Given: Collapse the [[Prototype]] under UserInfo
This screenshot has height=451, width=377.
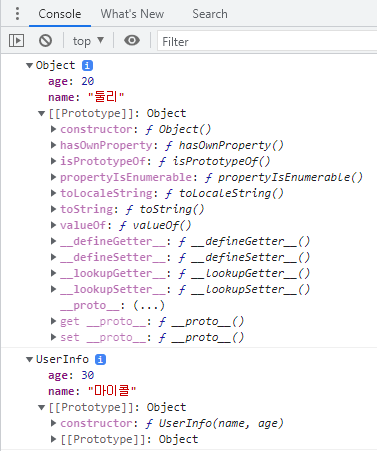Looking at the screenshot, I should 41,407.
